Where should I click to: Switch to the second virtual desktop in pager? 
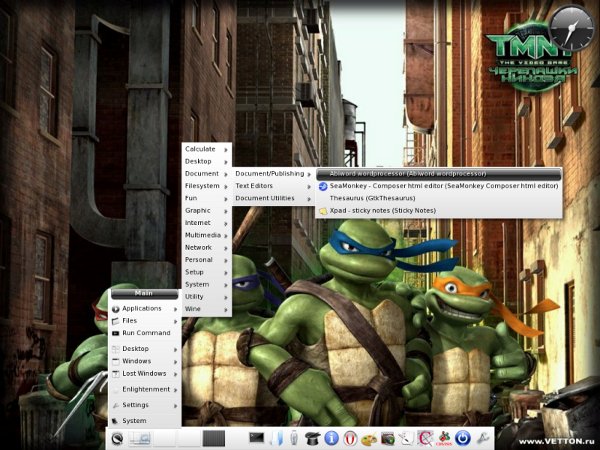click(x=164, y=439)
